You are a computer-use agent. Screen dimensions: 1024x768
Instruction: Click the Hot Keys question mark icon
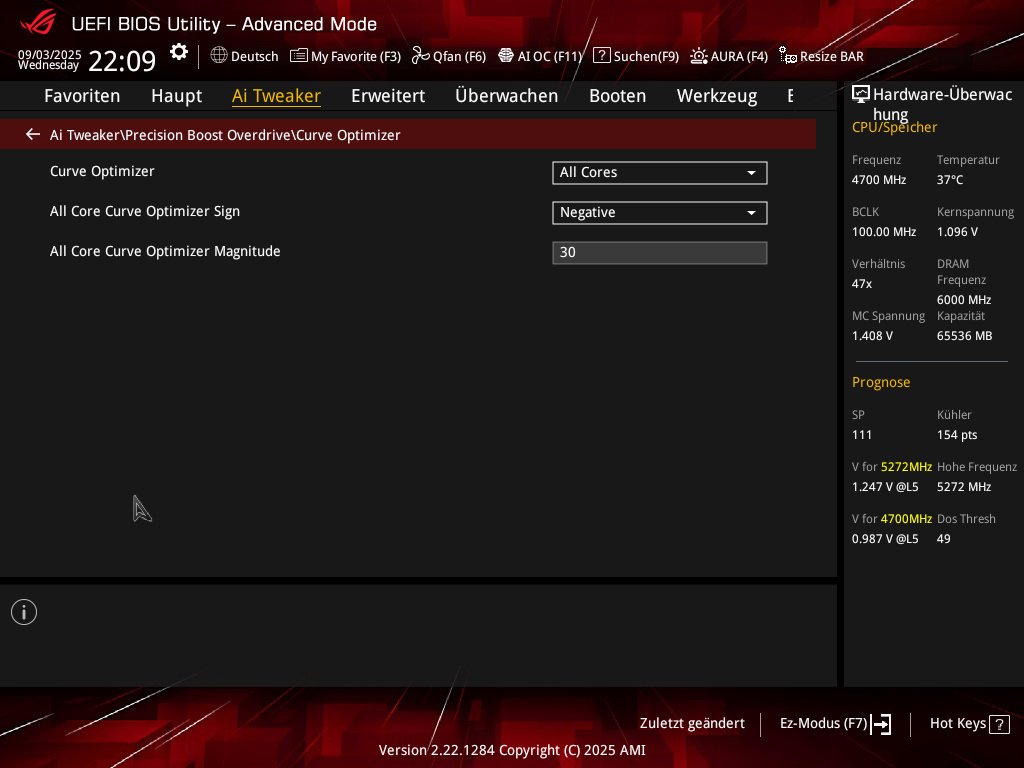(999, 724)
